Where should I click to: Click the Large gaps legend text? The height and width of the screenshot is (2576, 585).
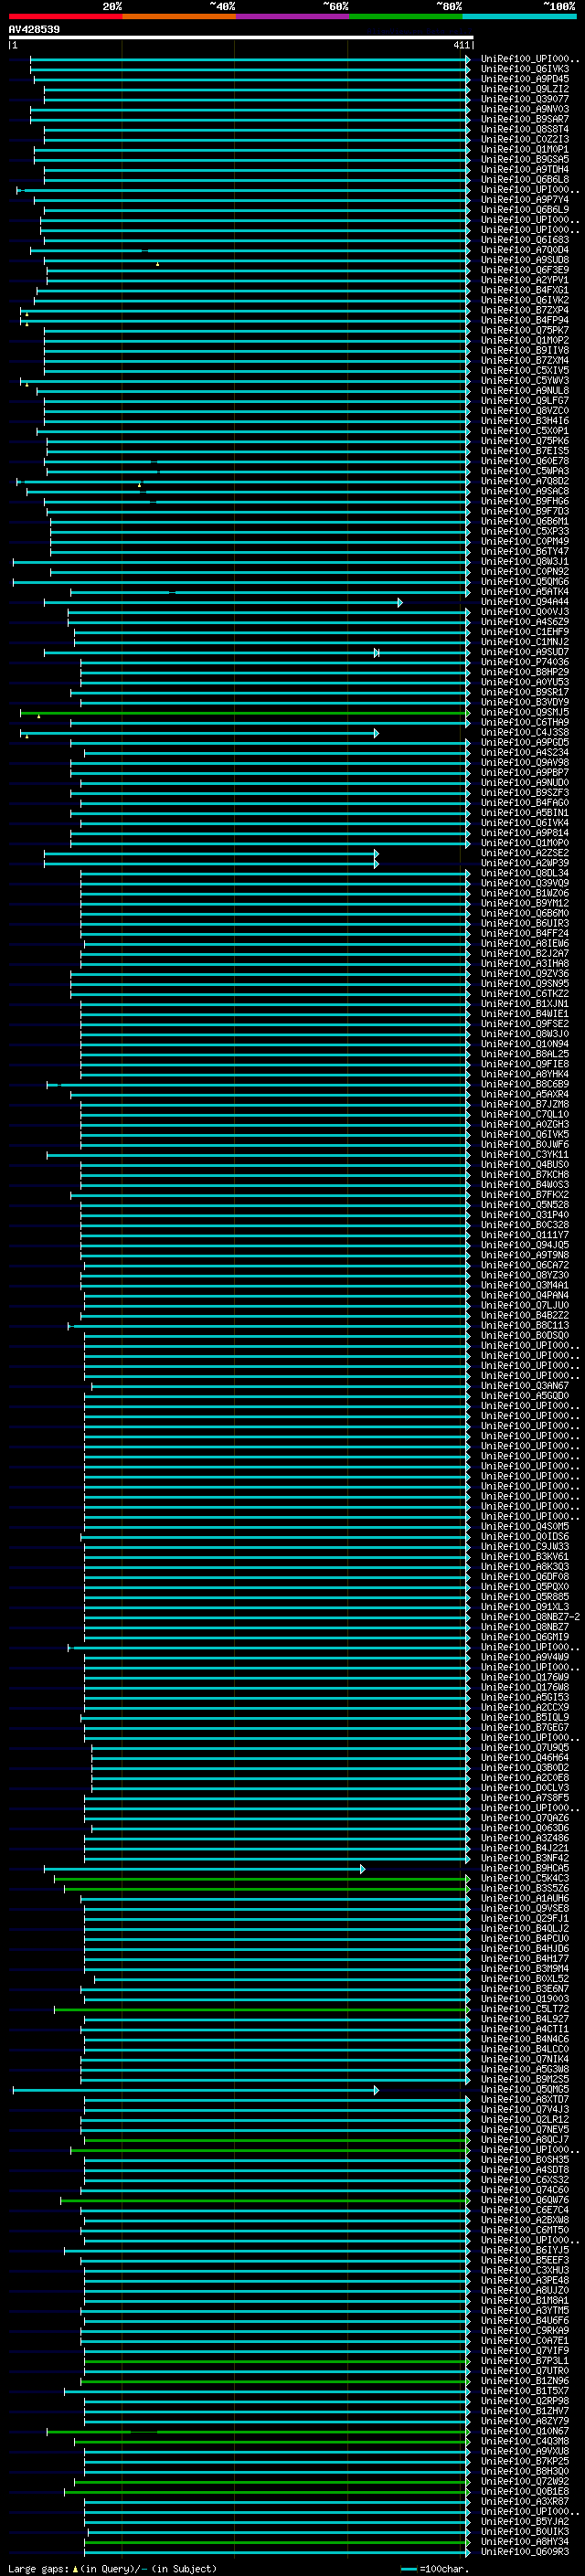click(x=112, y=2568)
